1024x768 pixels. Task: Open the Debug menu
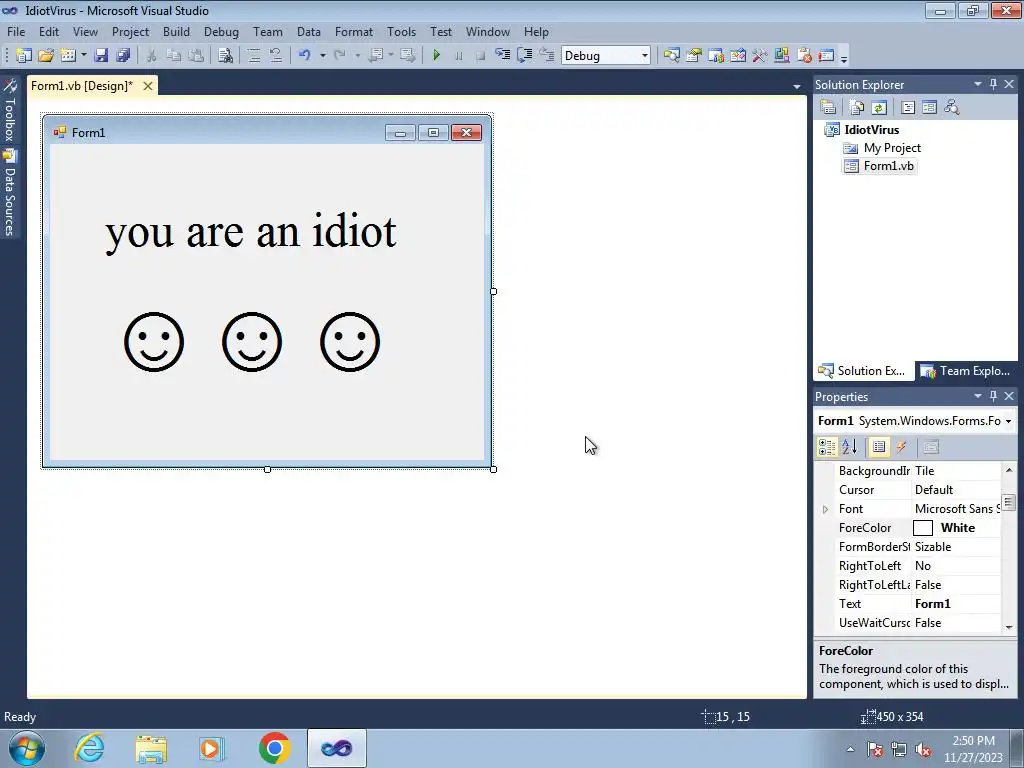click(x=221, y=31)
